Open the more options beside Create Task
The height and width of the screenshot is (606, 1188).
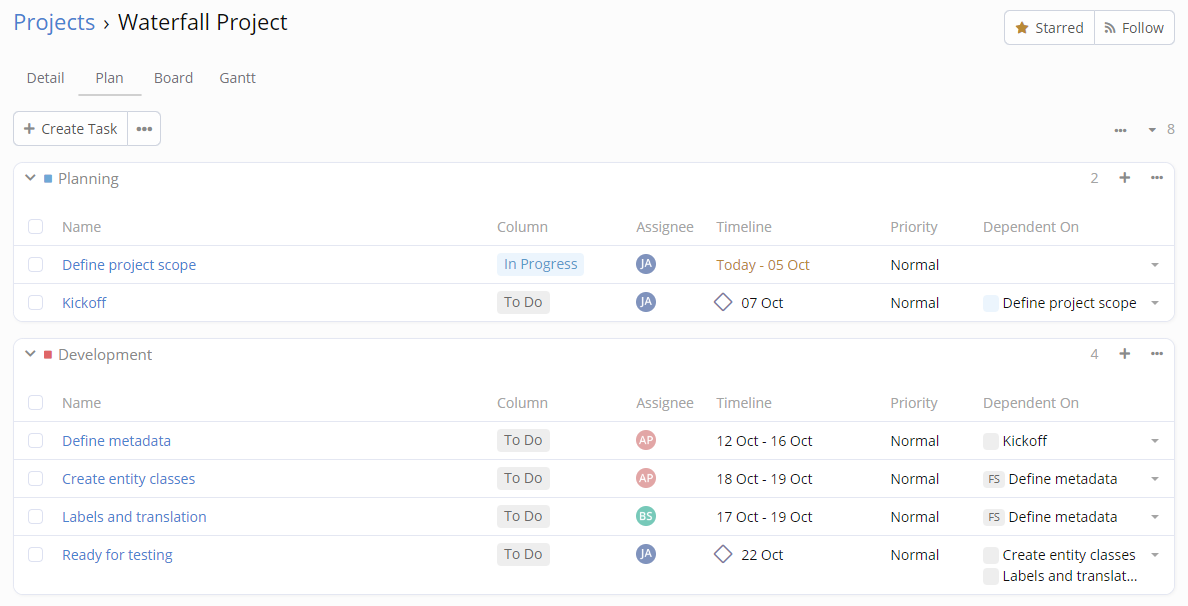pos(144,129)
